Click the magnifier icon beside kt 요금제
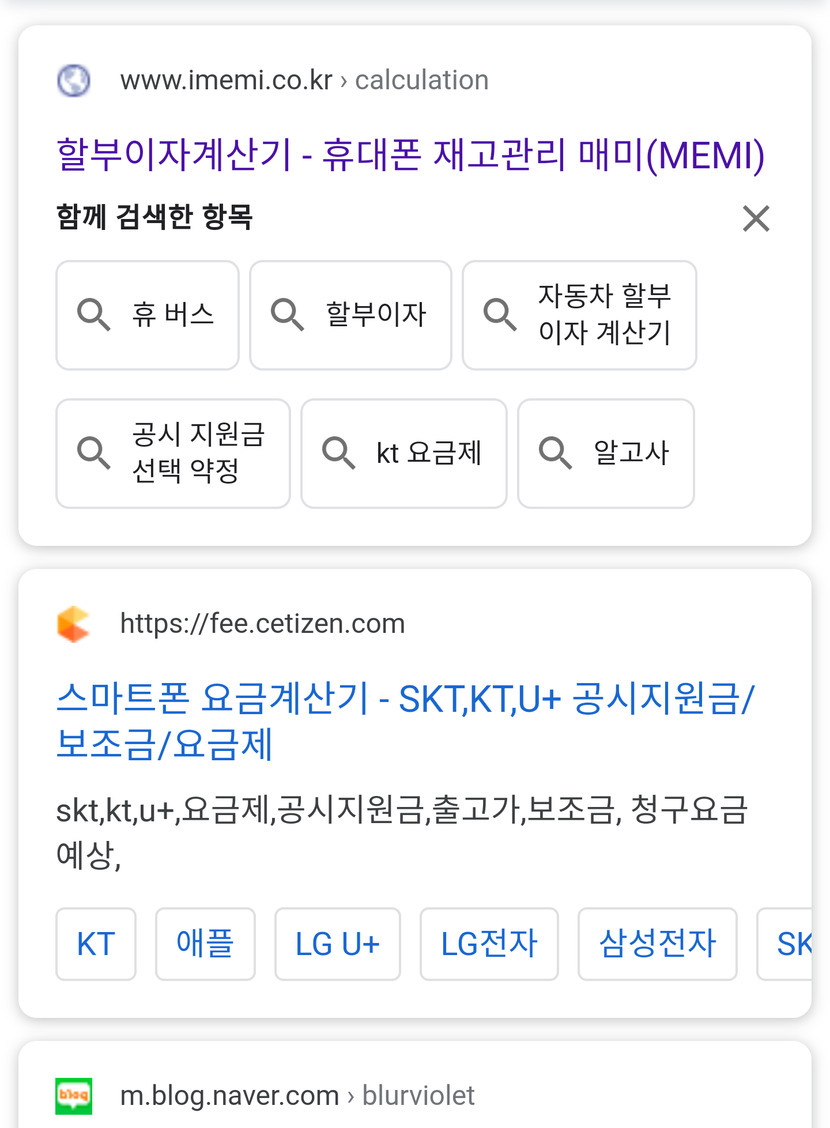This screenshot has width=830, height=1128. click(x=339, y=453)
